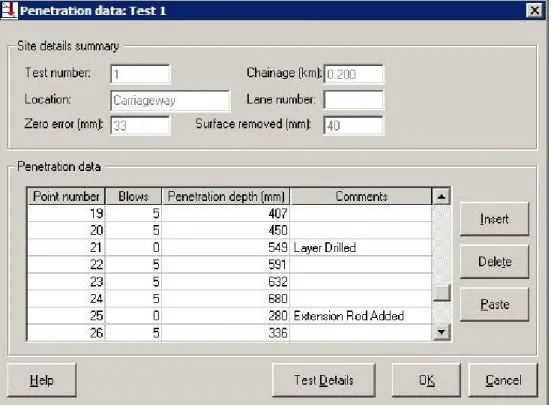Viewport: 551px width, 405px height.
Task: Select point number 23 cell
Action: click(x=66, y=281)
